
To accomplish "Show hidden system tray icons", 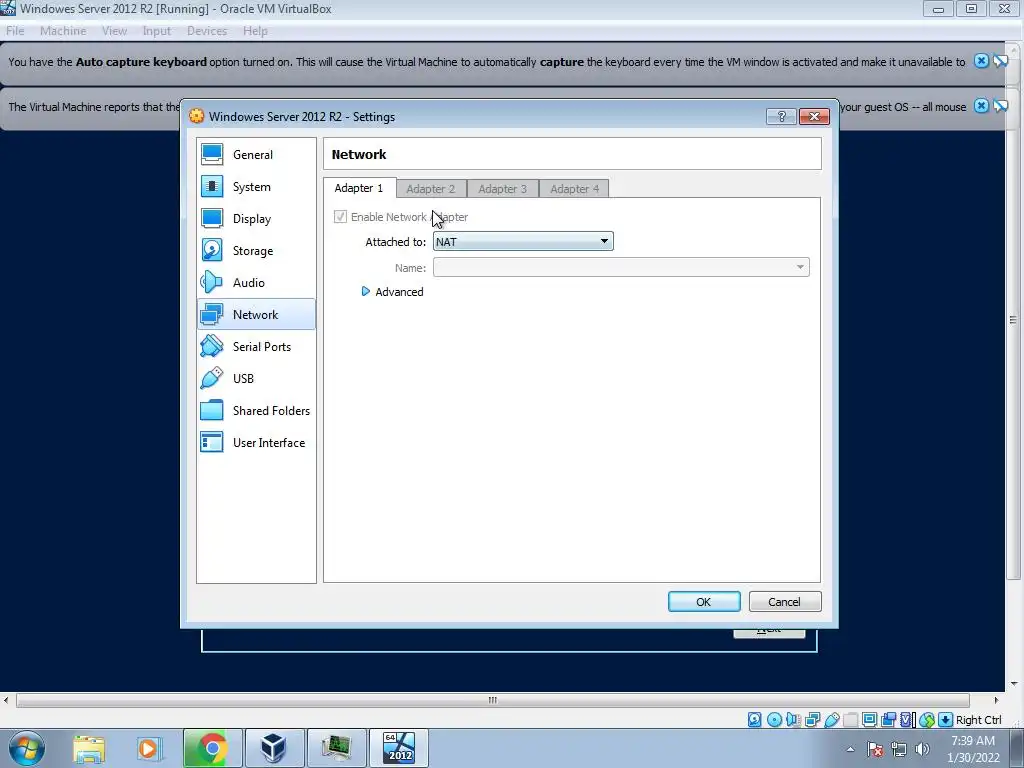I will point(850,750).
